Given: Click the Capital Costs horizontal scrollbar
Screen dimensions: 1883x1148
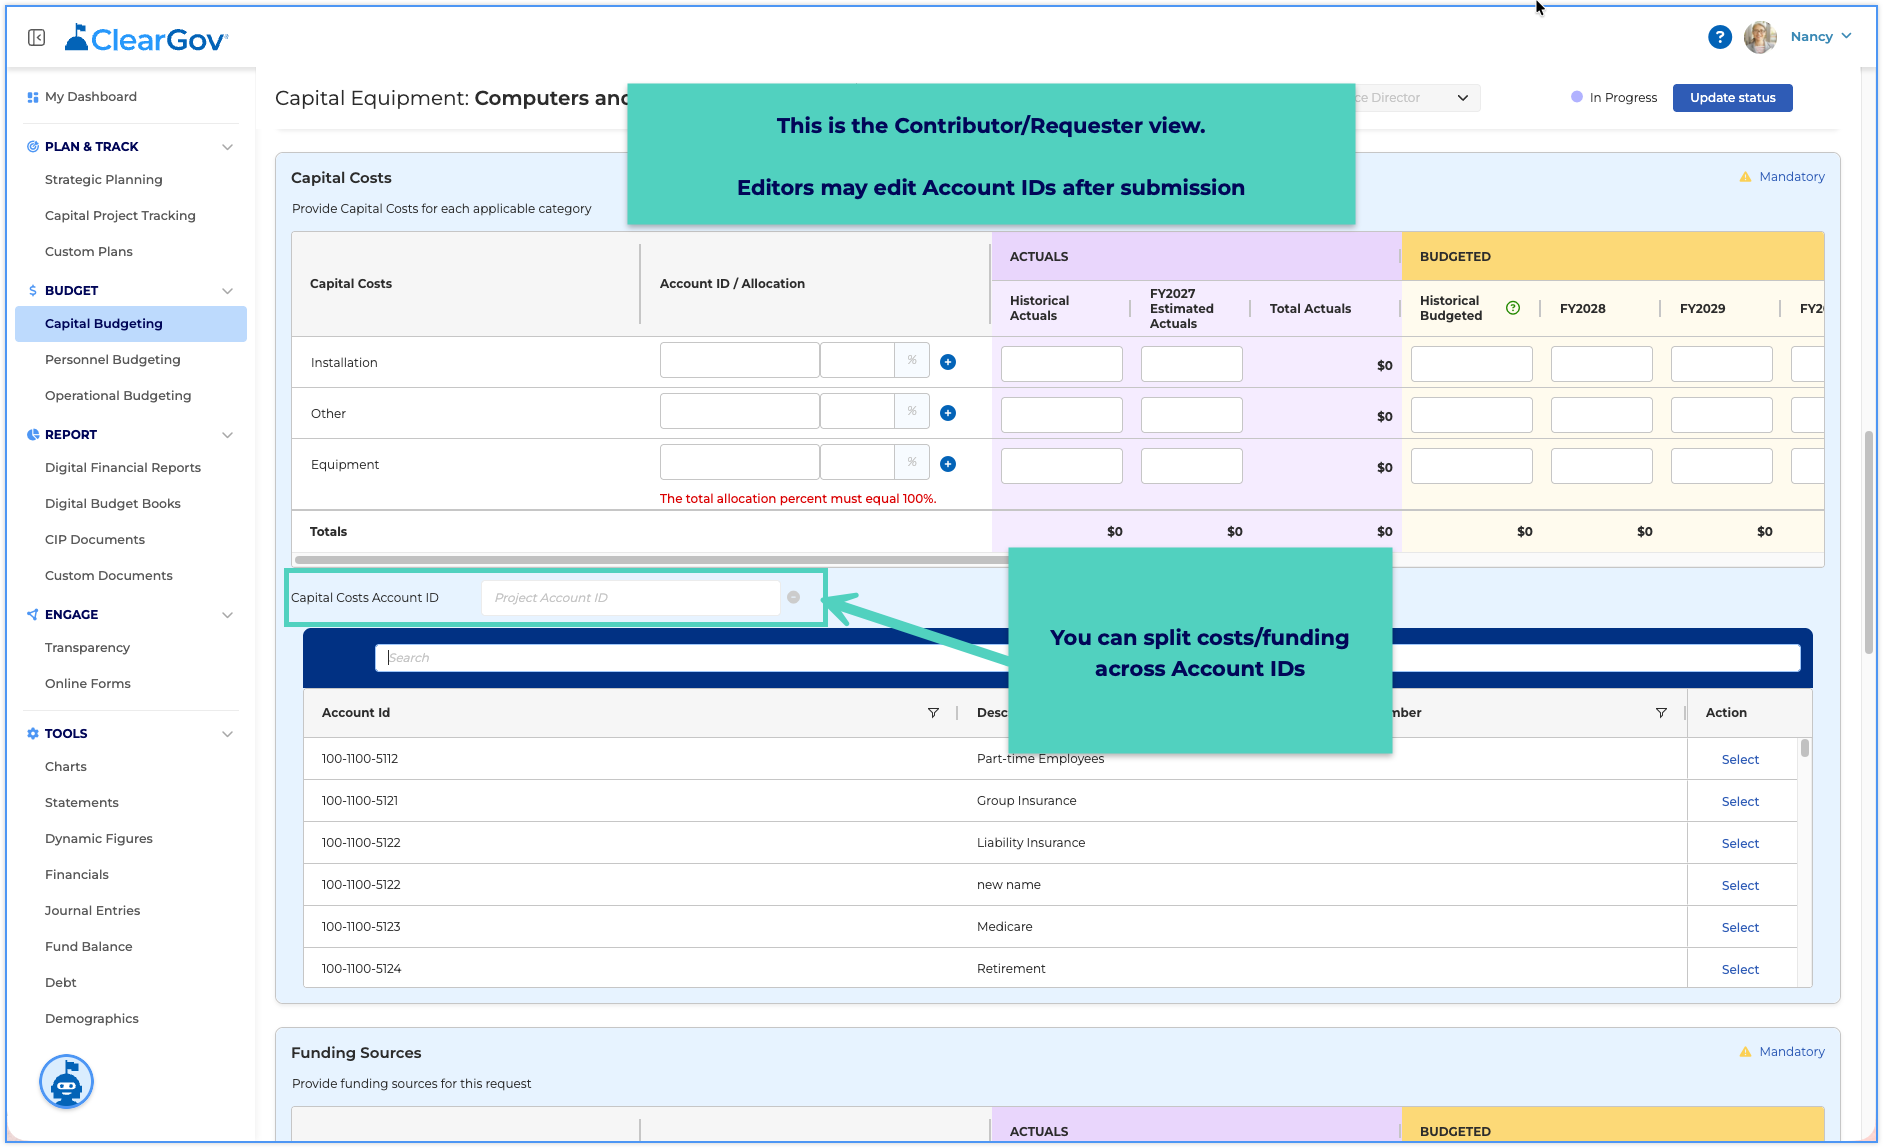Looking at the screenshot, I should (652, 560).
